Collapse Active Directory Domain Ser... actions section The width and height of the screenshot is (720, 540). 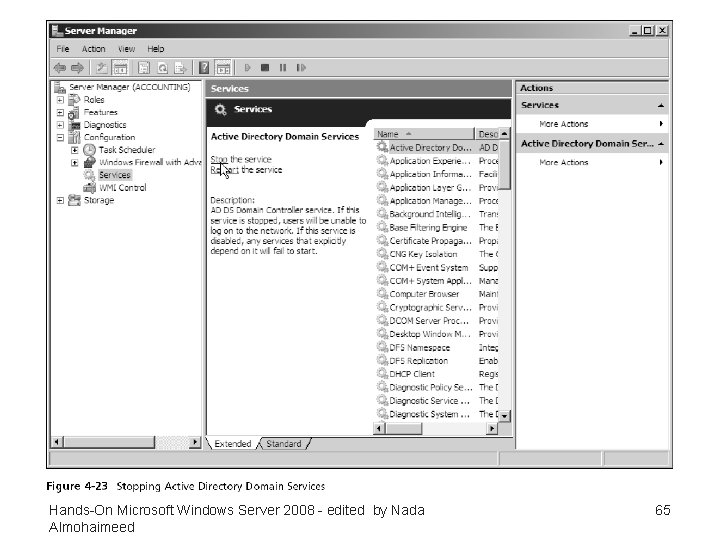pos(661,144)
